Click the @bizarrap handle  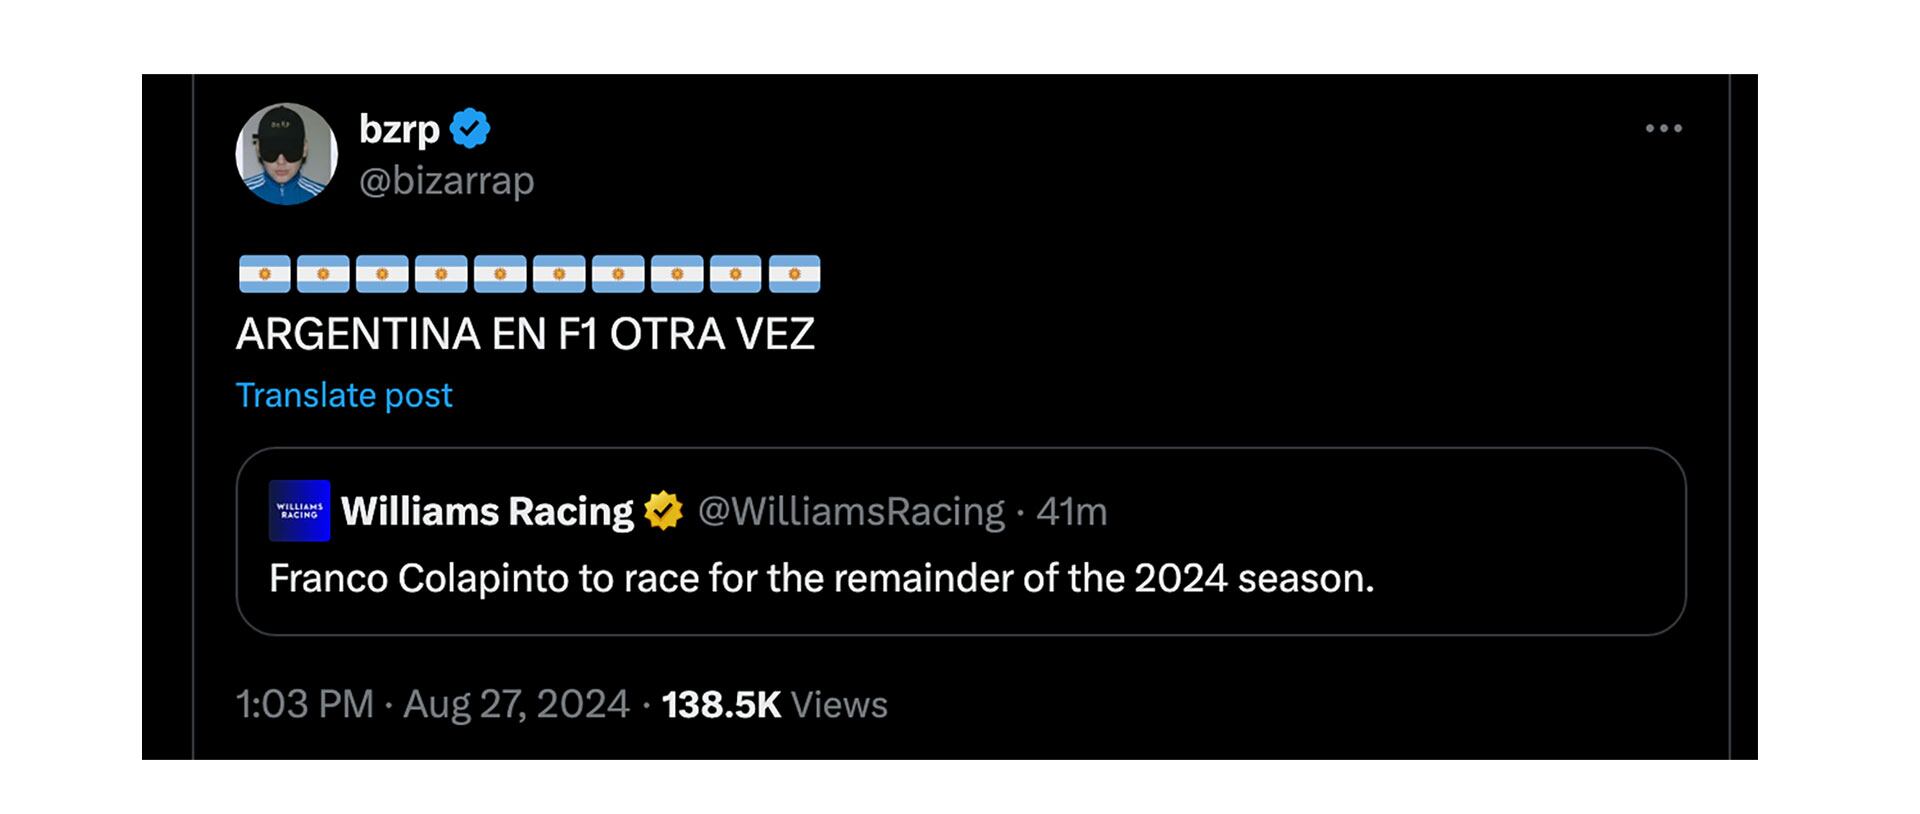click(x=446, y=181)
